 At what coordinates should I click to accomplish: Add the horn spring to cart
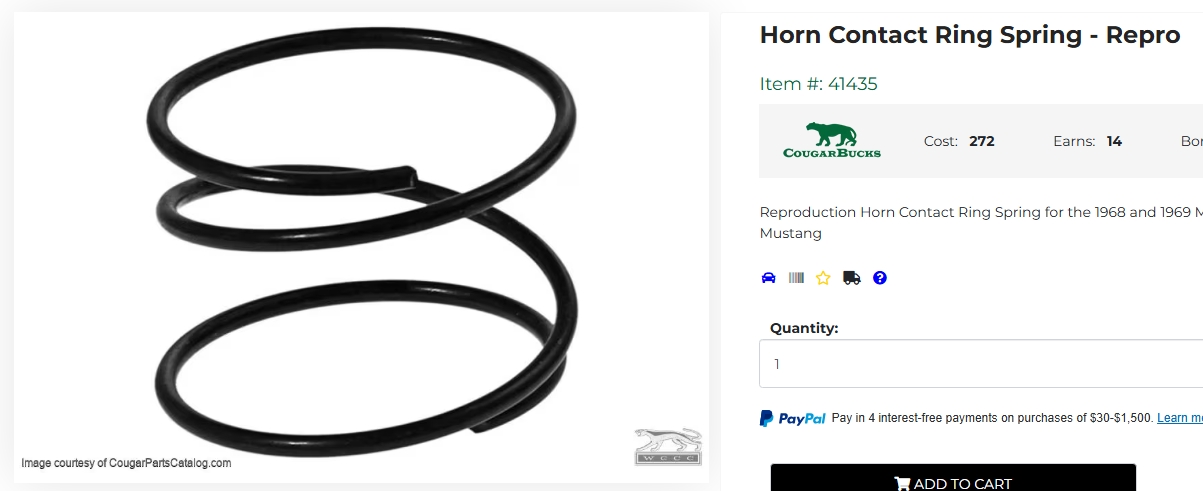(953, 478)
